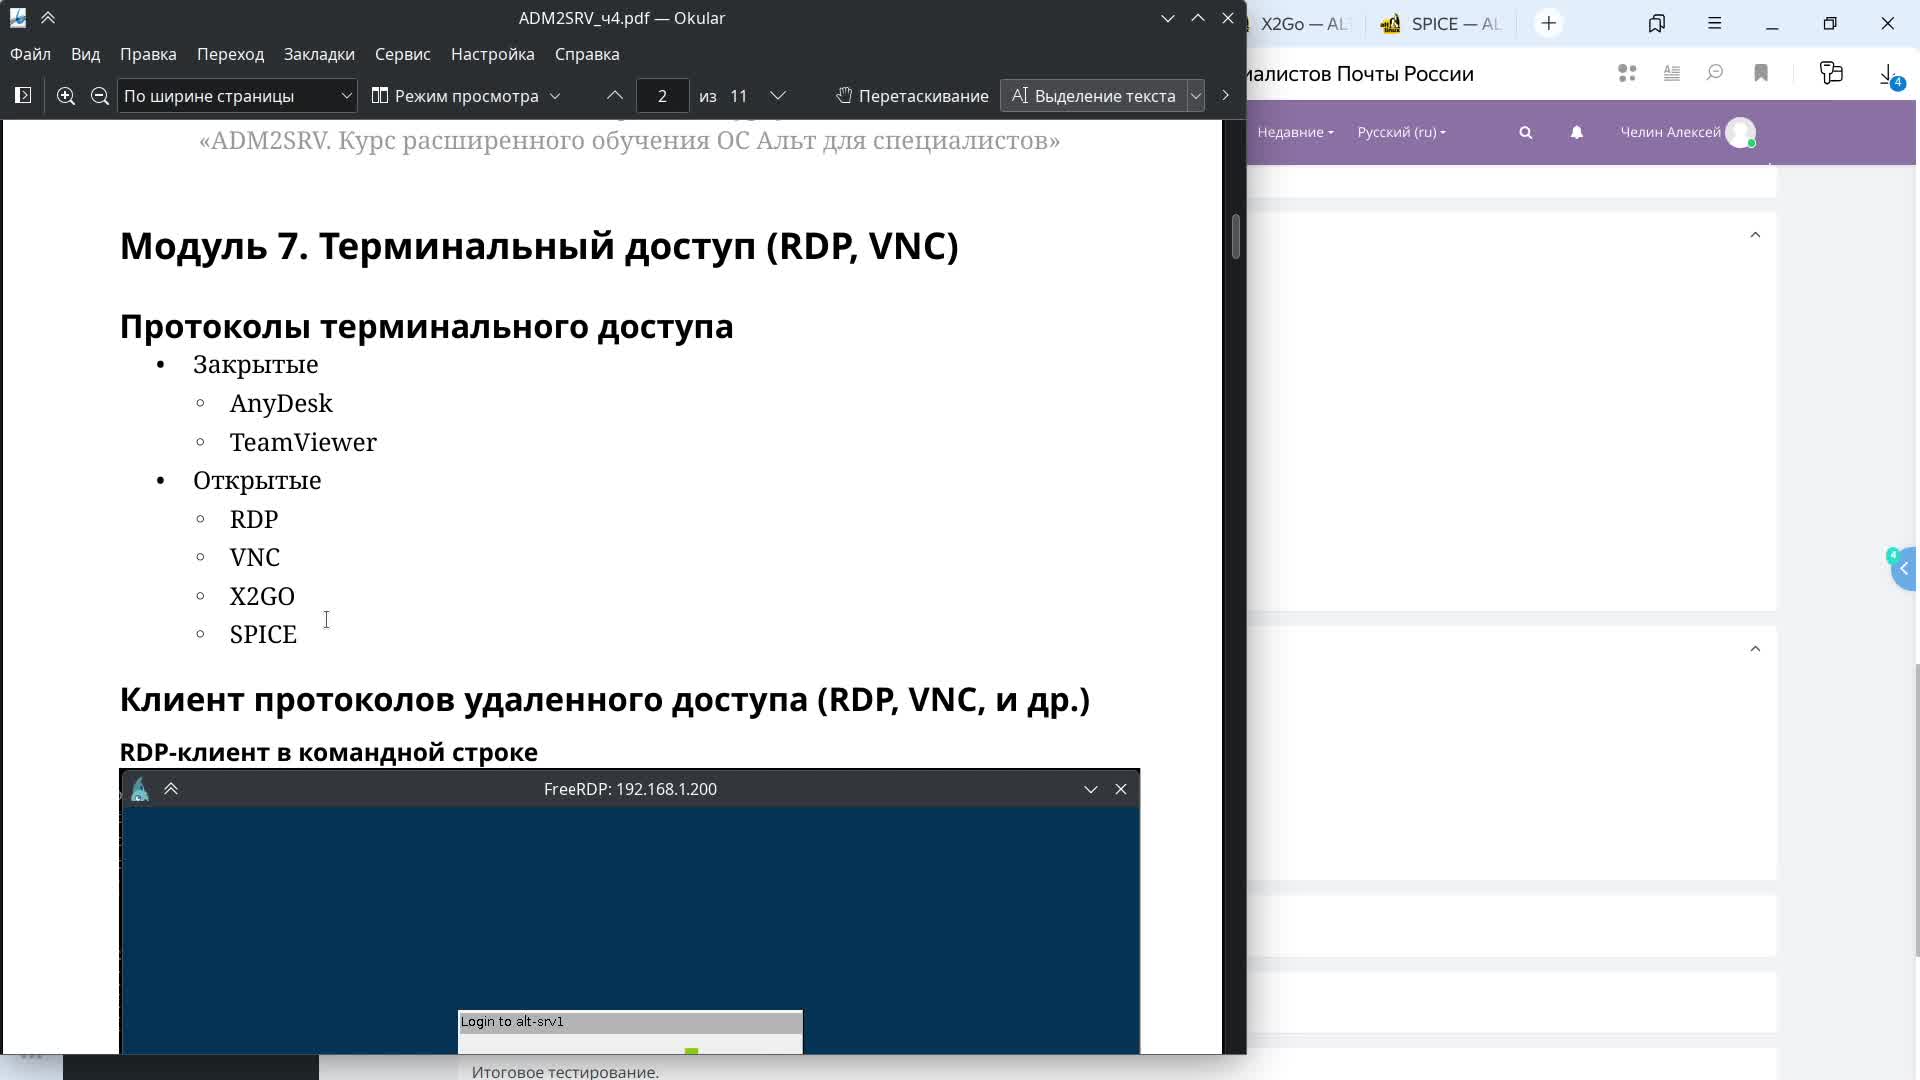This screenshot has height=1080, width=1920.
Task: Open the Переход menu
Action: [x=230, y=54]
